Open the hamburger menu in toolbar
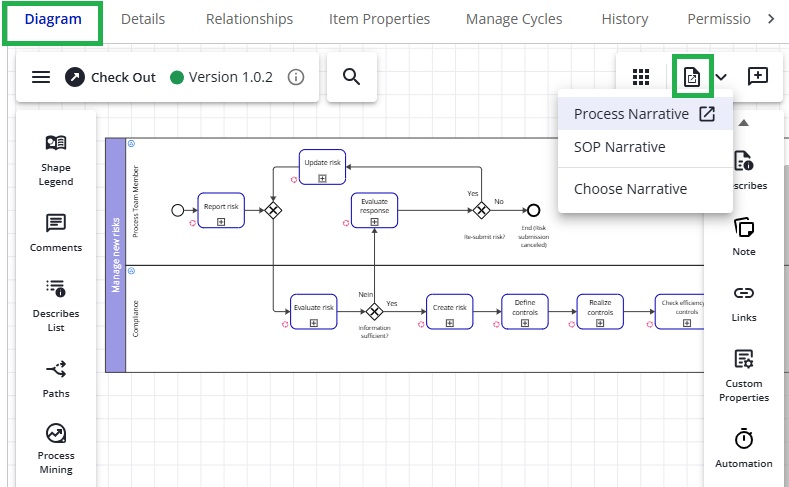The height and width of the screenshot is (487, 789). click(x=41, y=77)
